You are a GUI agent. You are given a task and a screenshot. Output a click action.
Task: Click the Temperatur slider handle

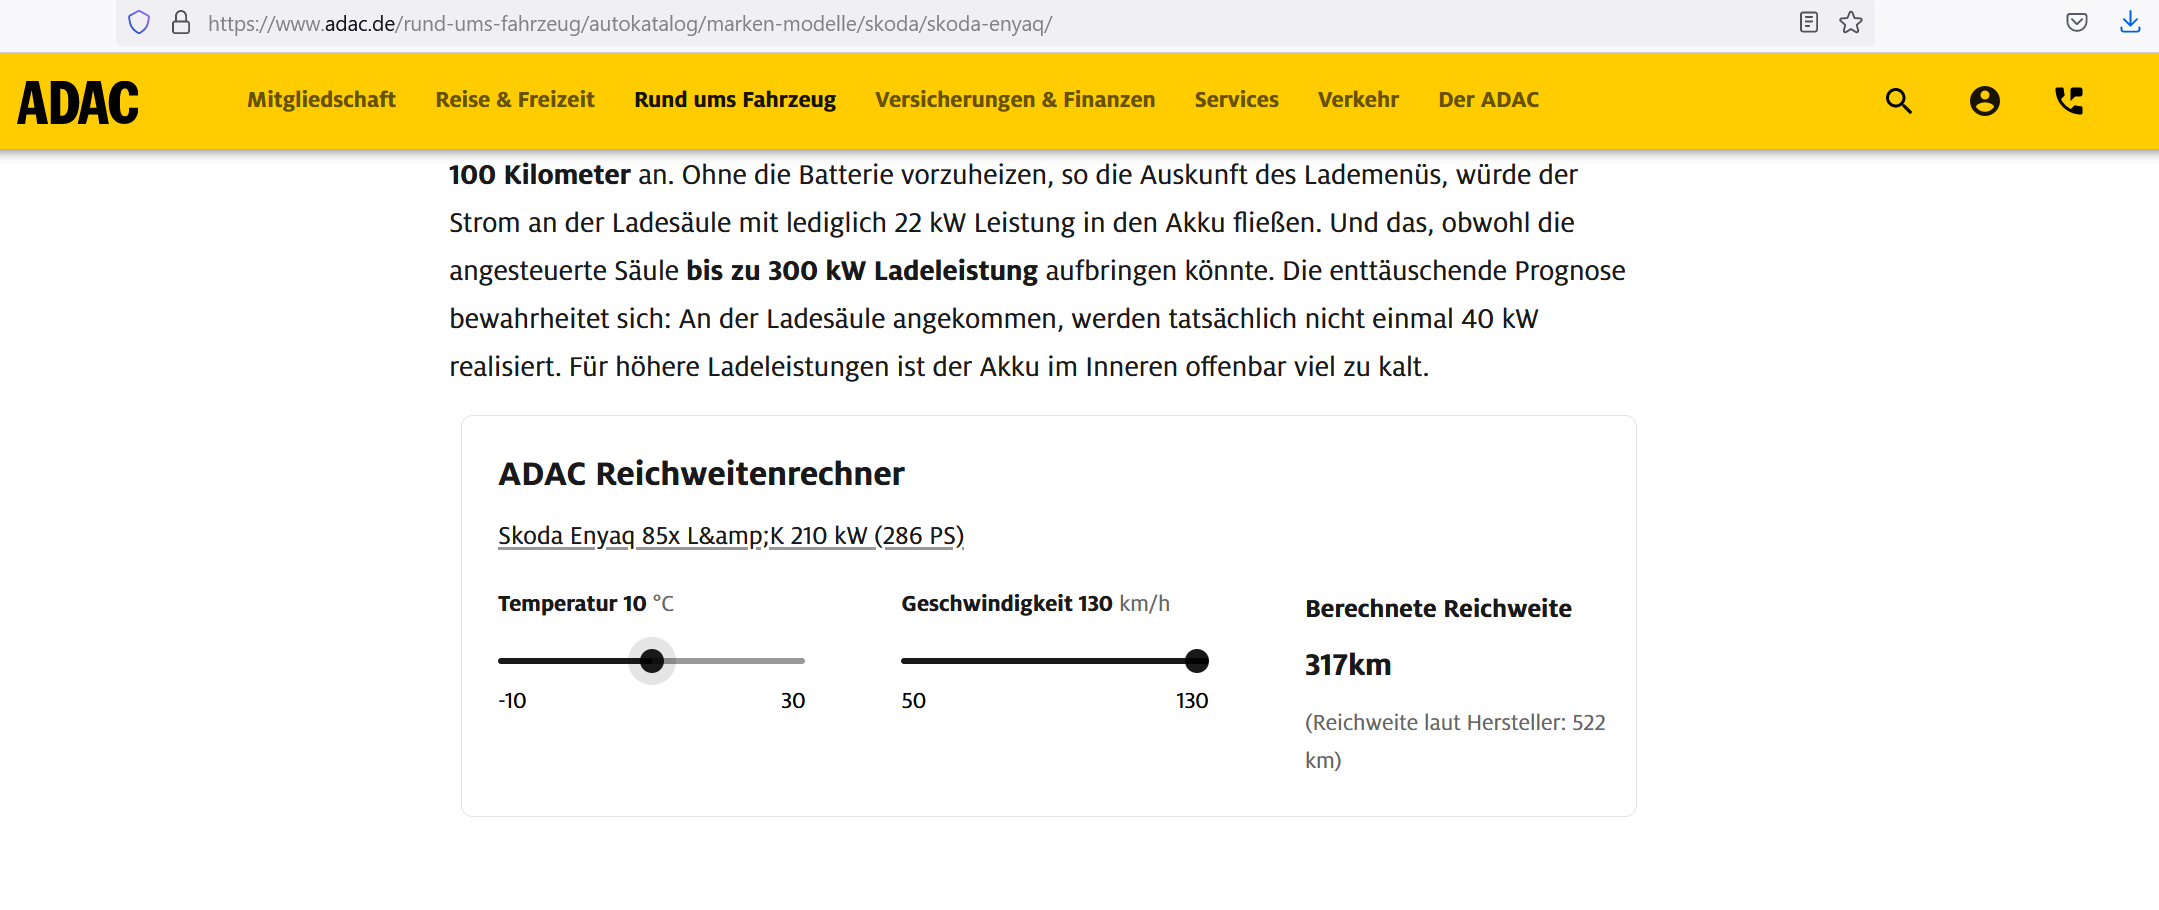coord(652,661)
